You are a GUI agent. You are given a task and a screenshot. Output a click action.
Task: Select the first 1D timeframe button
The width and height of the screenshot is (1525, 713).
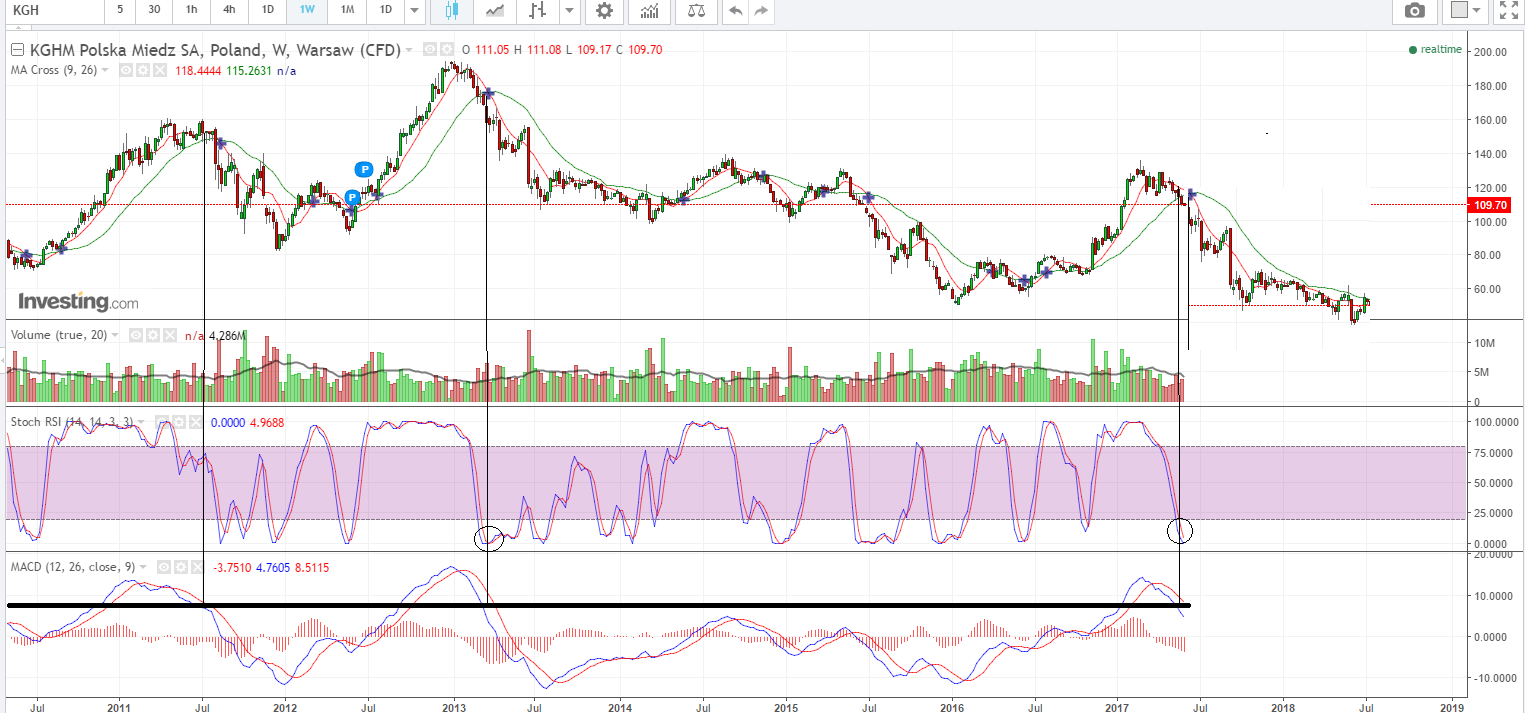pos(267,10)
